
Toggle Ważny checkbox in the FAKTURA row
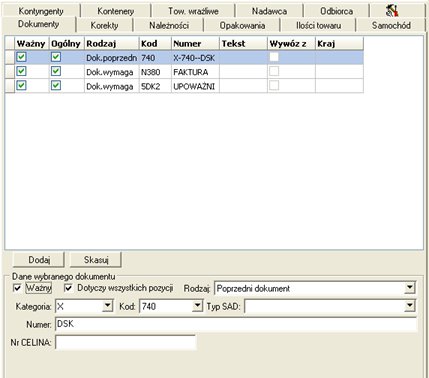[21, 71]
